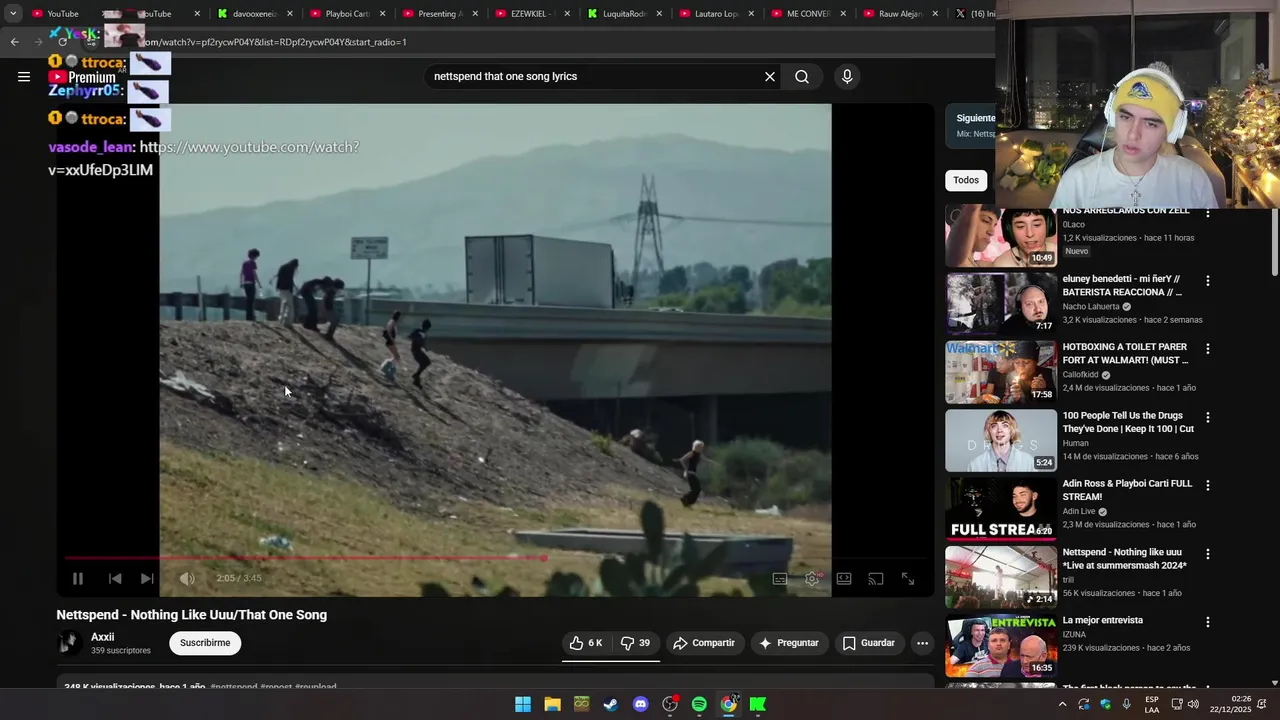Viewport: 1280px width, 720px height.
Task: Click the search magnifier button
Action: [x=802, y=76]
